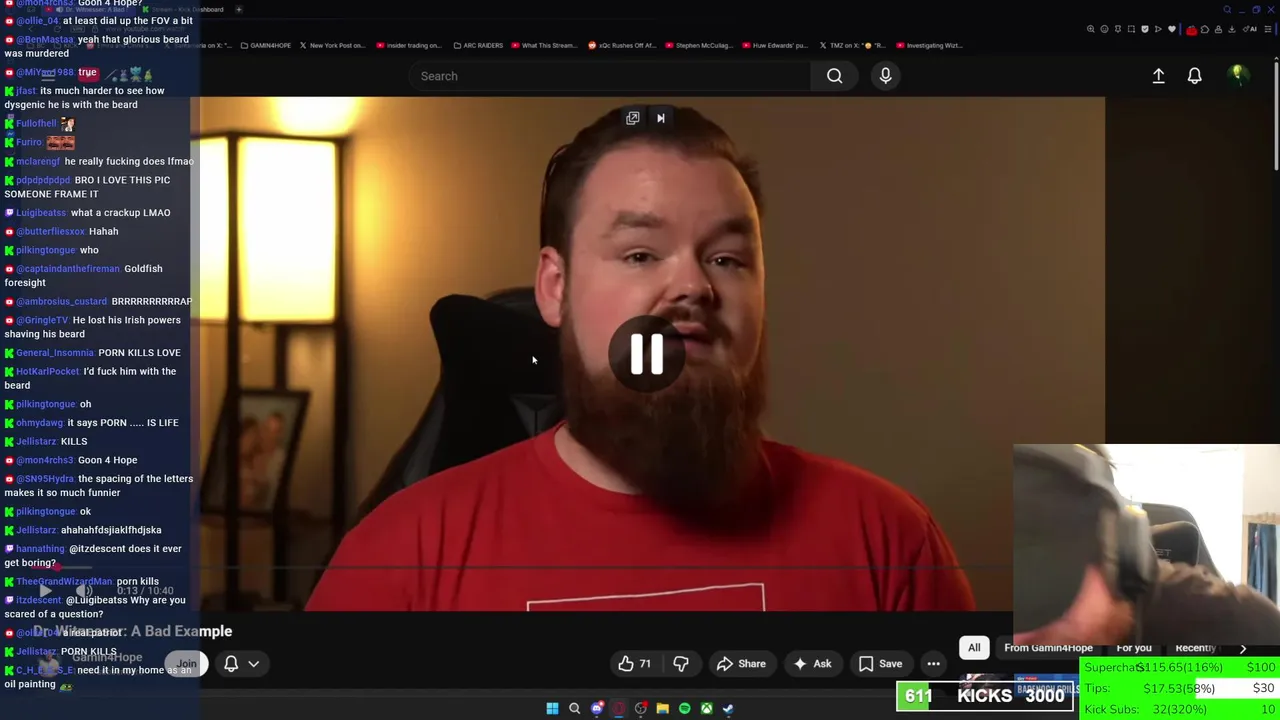Image resolution: width=1280 pixels, height=720 pixels.
Task: Share the video
Action: click(x=741, y=664)
